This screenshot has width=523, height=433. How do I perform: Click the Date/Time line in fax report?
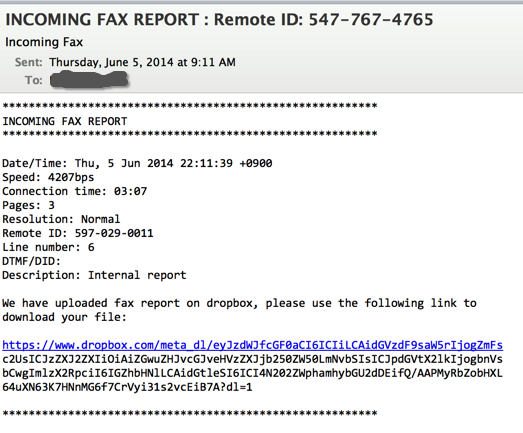click(137, 163)
